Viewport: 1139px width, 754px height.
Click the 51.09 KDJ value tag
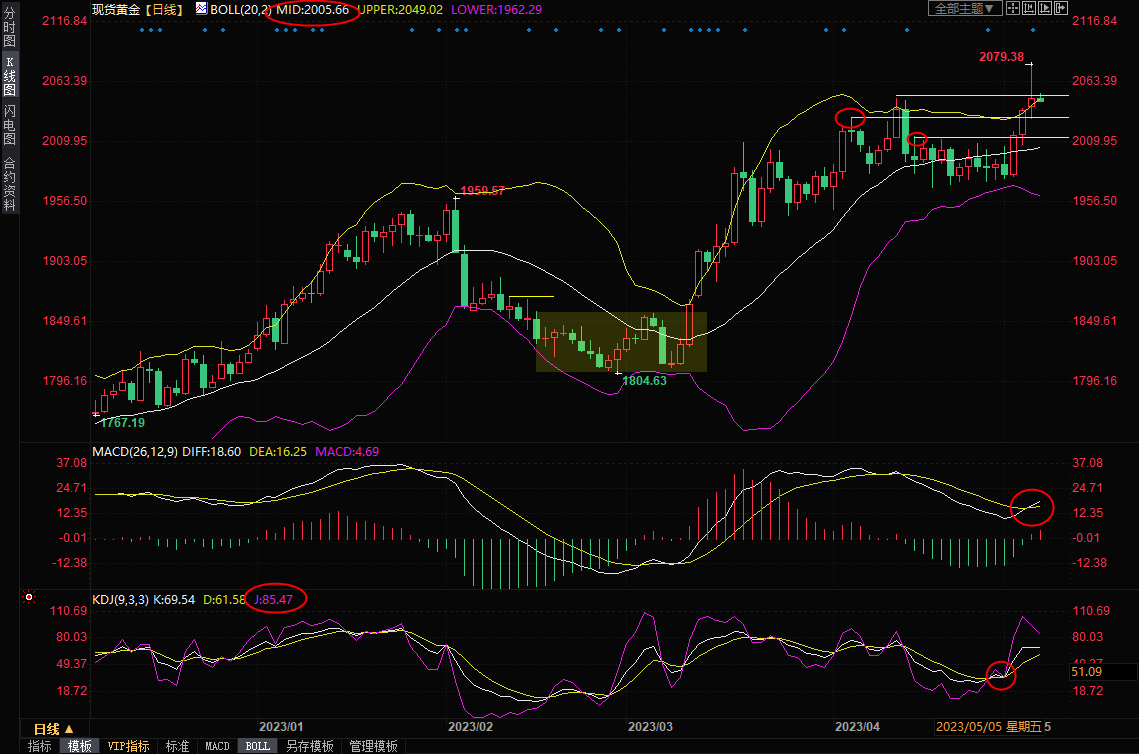click(x=1086, y=672)
